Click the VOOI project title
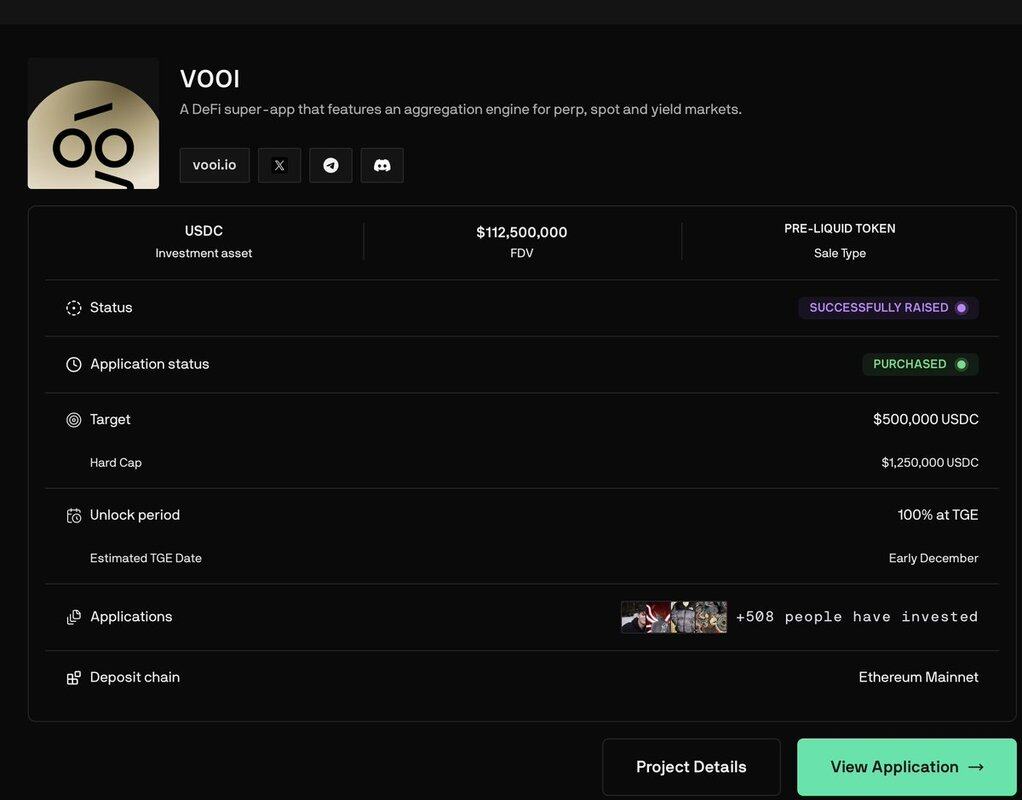 coord(210,79)
